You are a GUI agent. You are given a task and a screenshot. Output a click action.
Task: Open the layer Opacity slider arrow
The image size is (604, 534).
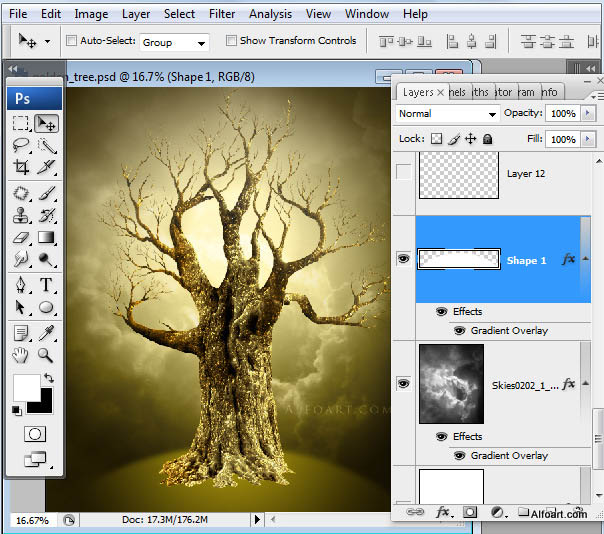pyautogui.click(x=586, y=114)
